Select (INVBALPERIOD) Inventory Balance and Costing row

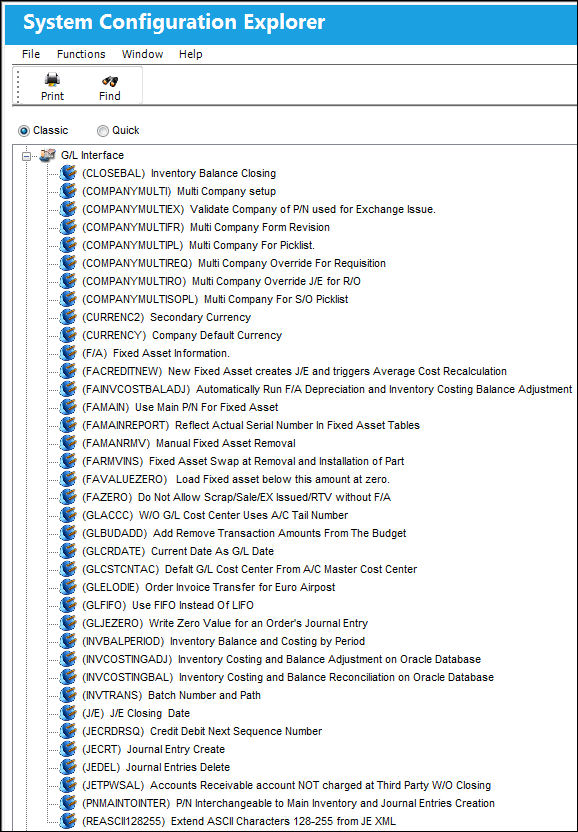(223, 642)
